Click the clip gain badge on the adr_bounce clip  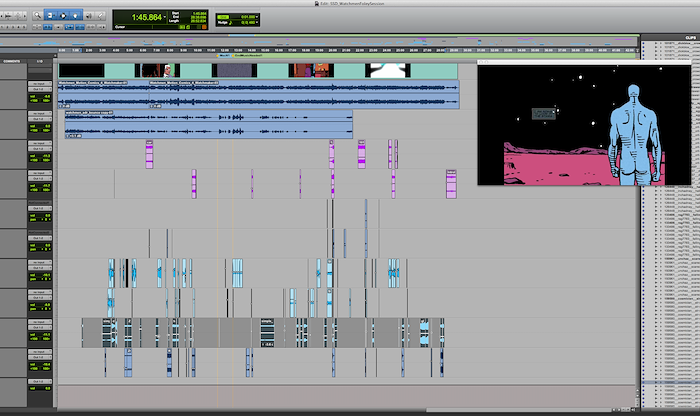pos(74,136)
